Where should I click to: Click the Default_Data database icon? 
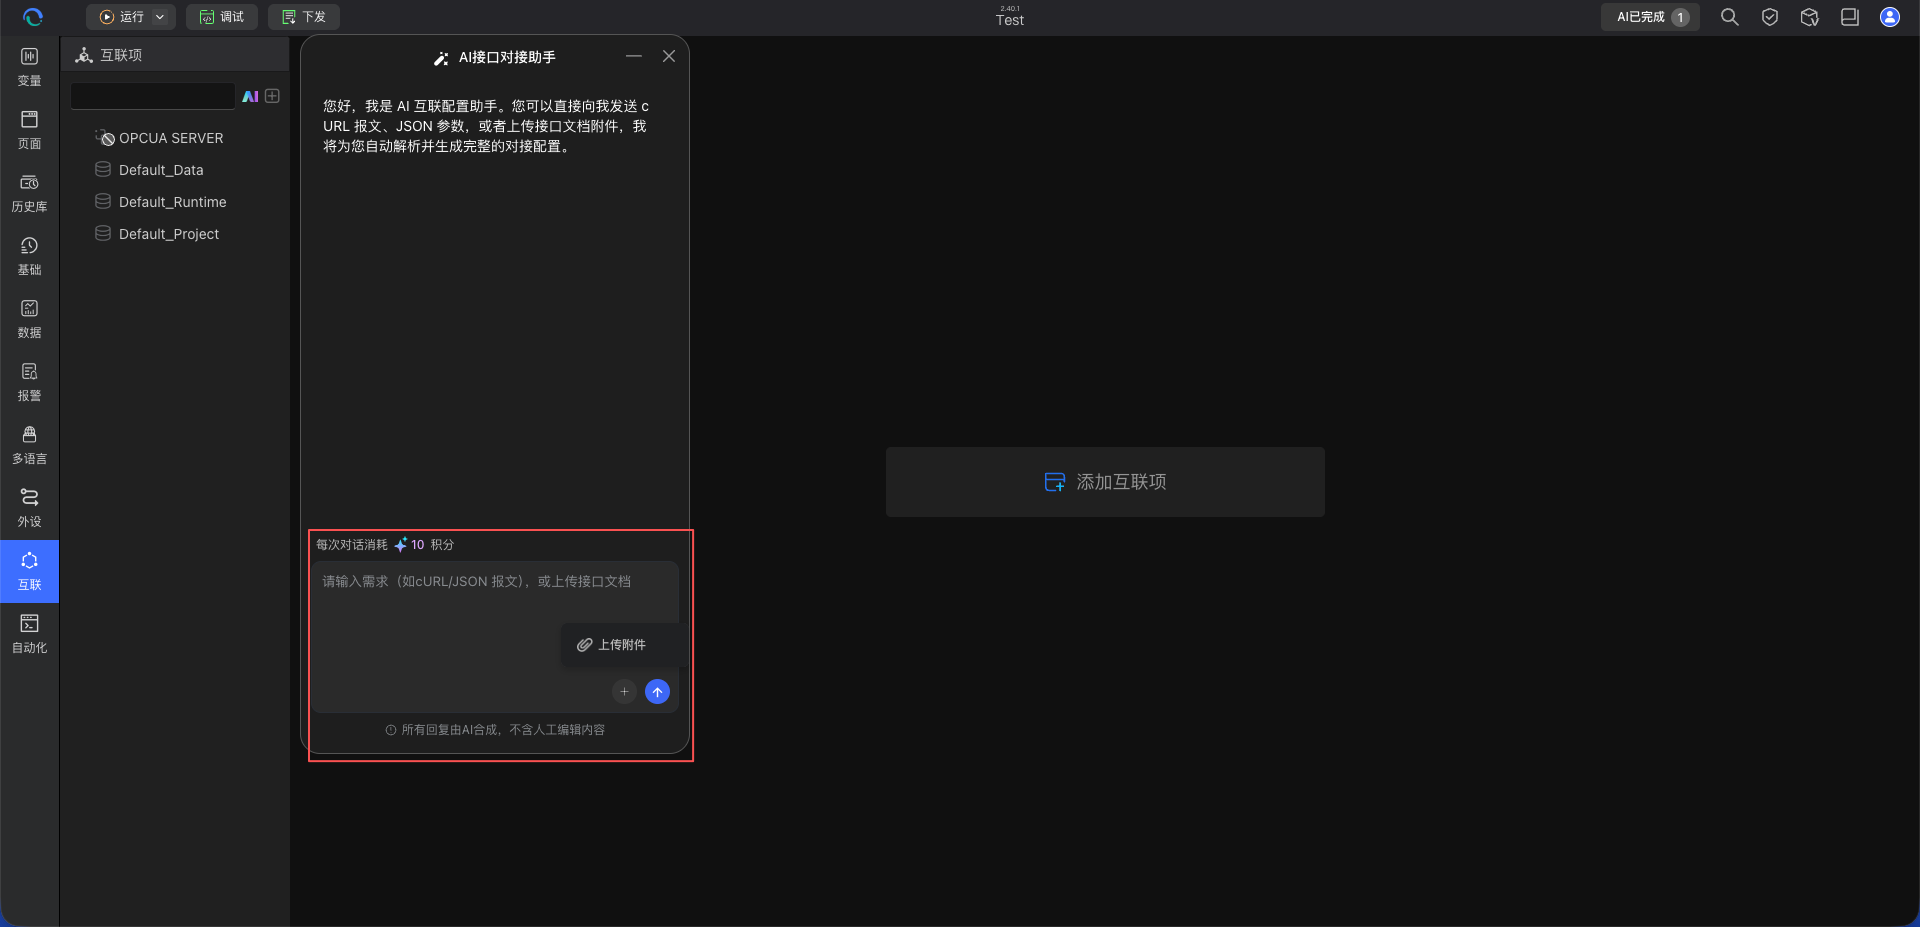tap(103, 170)
